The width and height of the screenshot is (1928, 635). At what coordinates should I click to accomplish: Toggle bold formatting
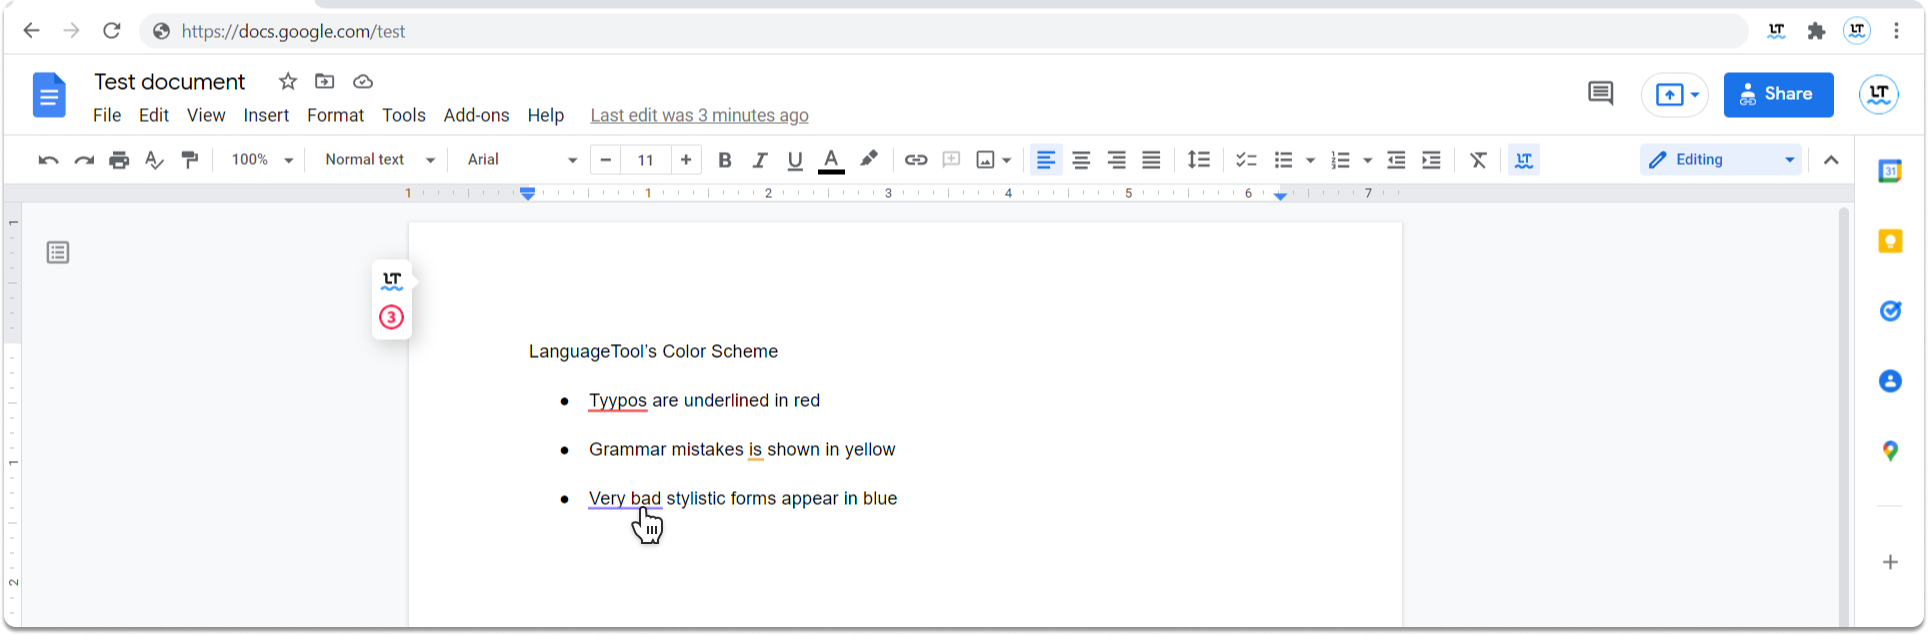[x=725, y=160]
